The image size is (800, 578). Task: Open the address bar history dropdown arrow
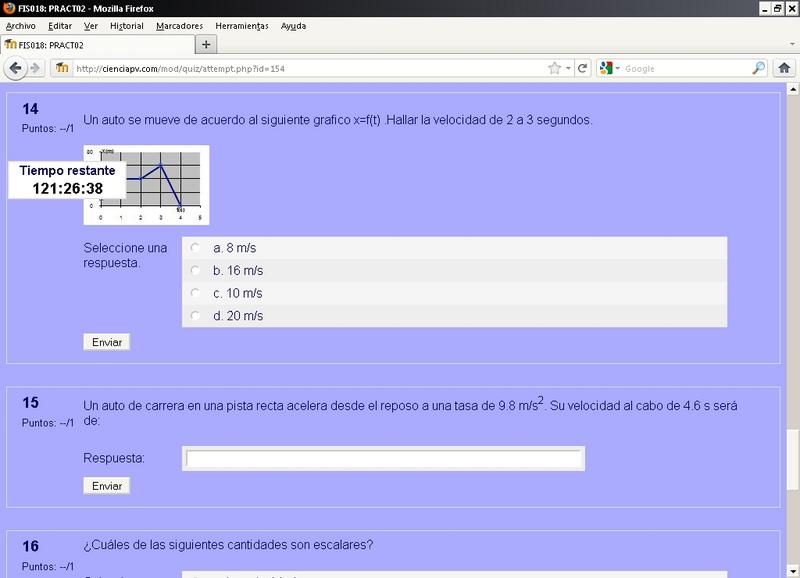point(568,68)
